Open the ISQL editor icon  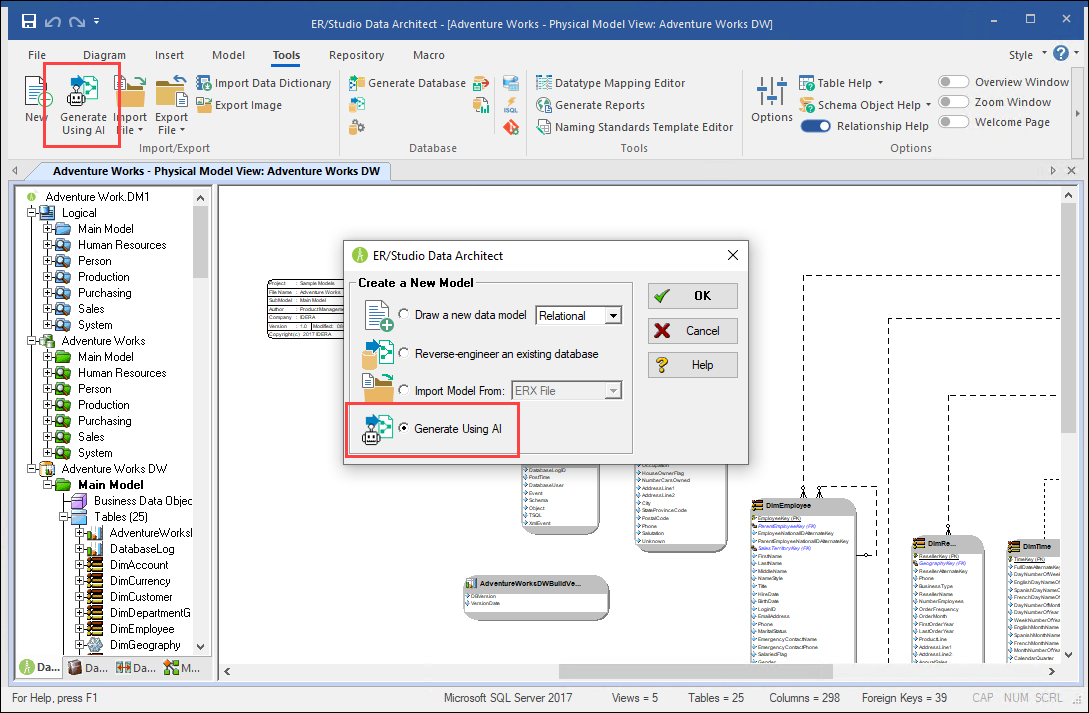[x=510, y=105]
